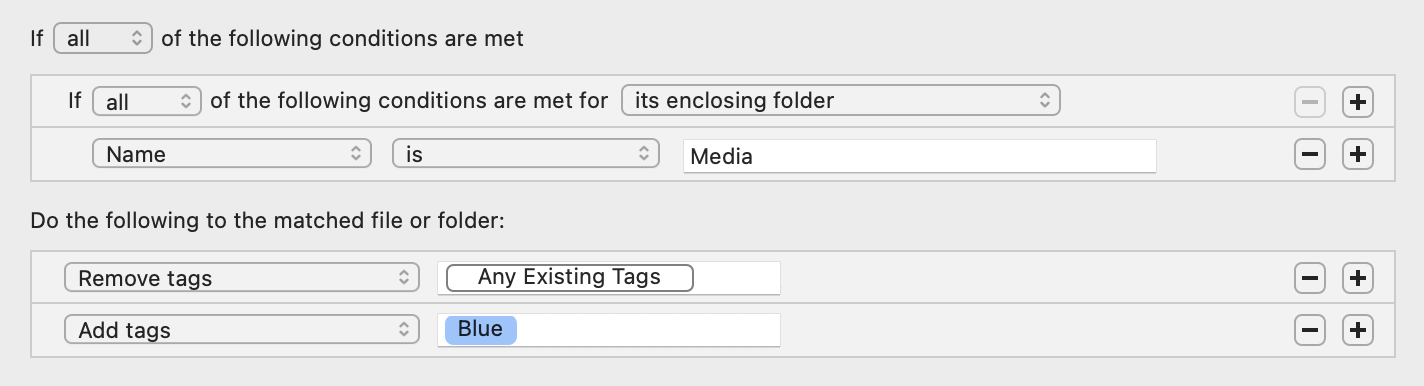Select the Blue tag token
The width and height of the screenshot is (1424, 386).
tap(481, 330)
